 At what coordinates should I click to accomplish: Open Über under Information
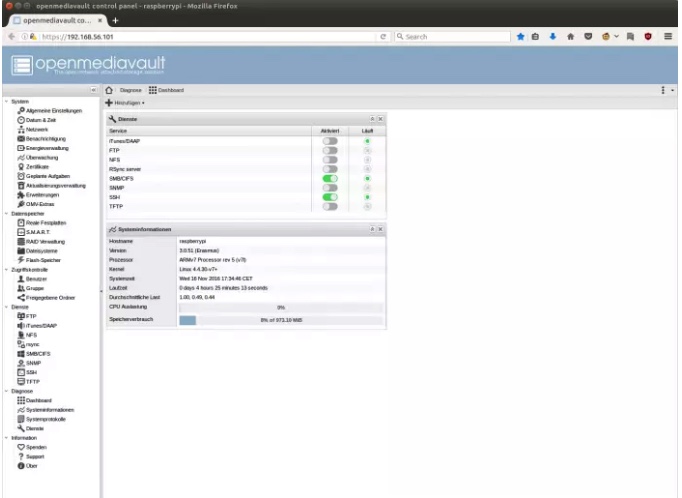click(27, 466)
